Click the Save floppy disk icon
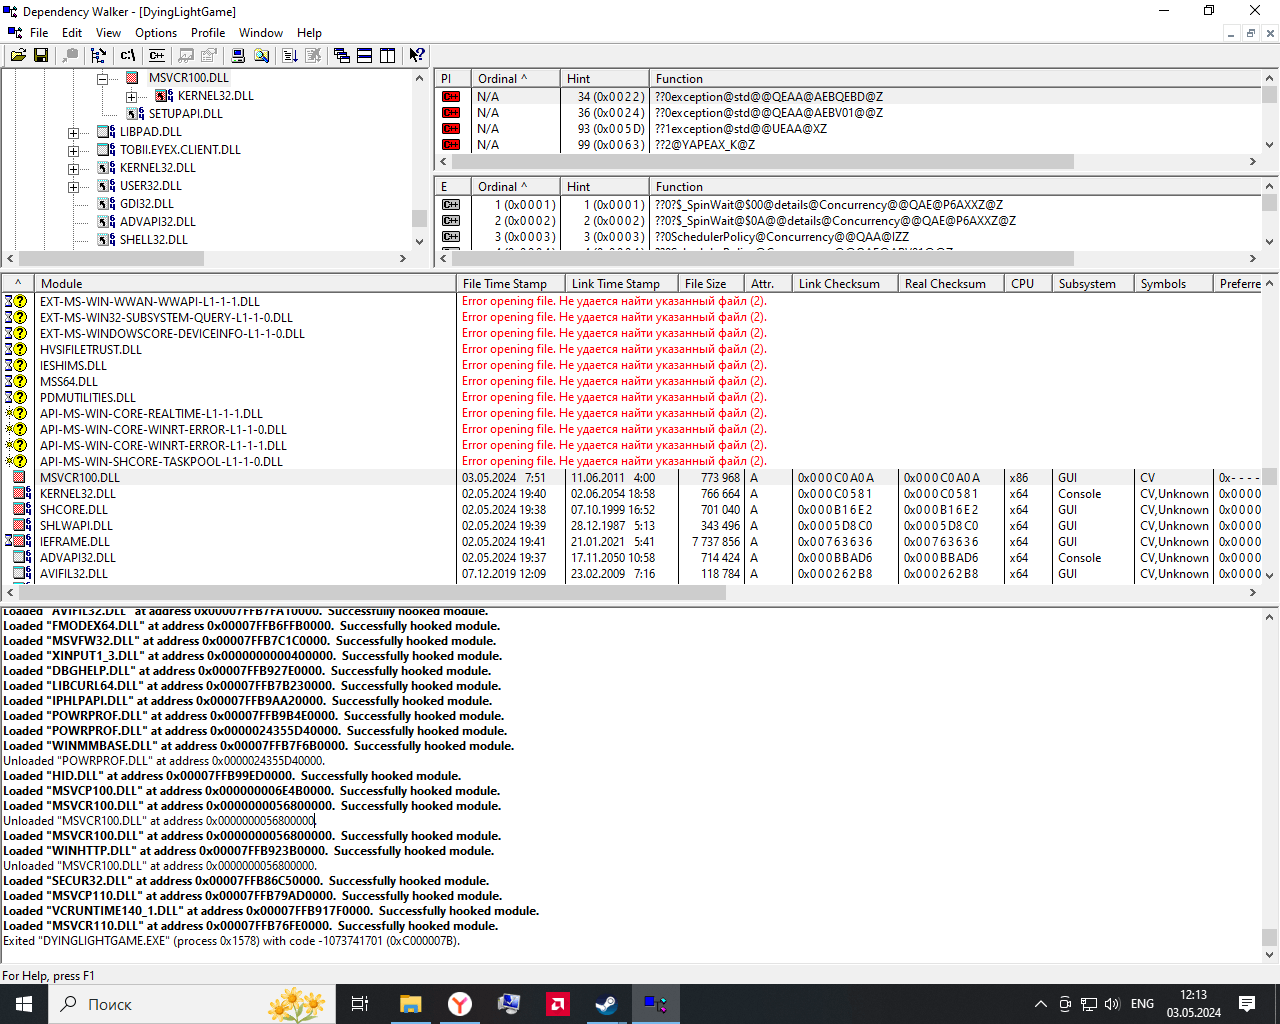Screen dimensions: 1280x1024 click(41, 55)
